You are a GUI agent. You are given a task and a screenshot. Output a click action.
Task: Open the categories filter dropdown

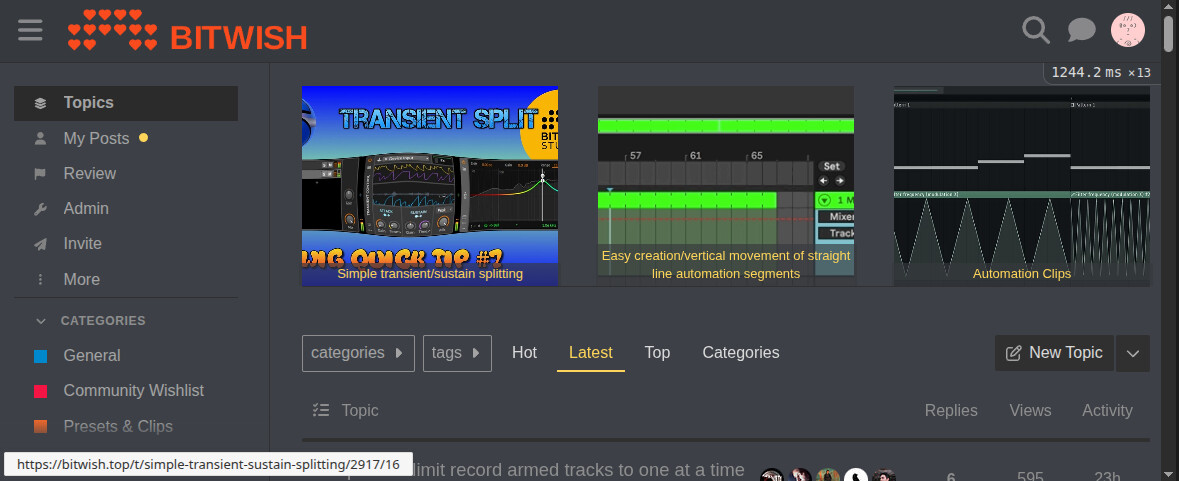tap(358, 353)
